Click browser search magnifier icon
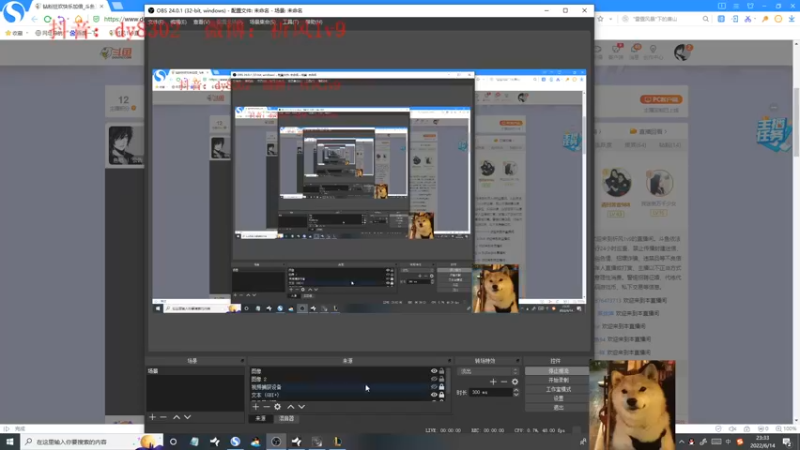The height and width of the screenshot is (450, 800). click(706, 19)
